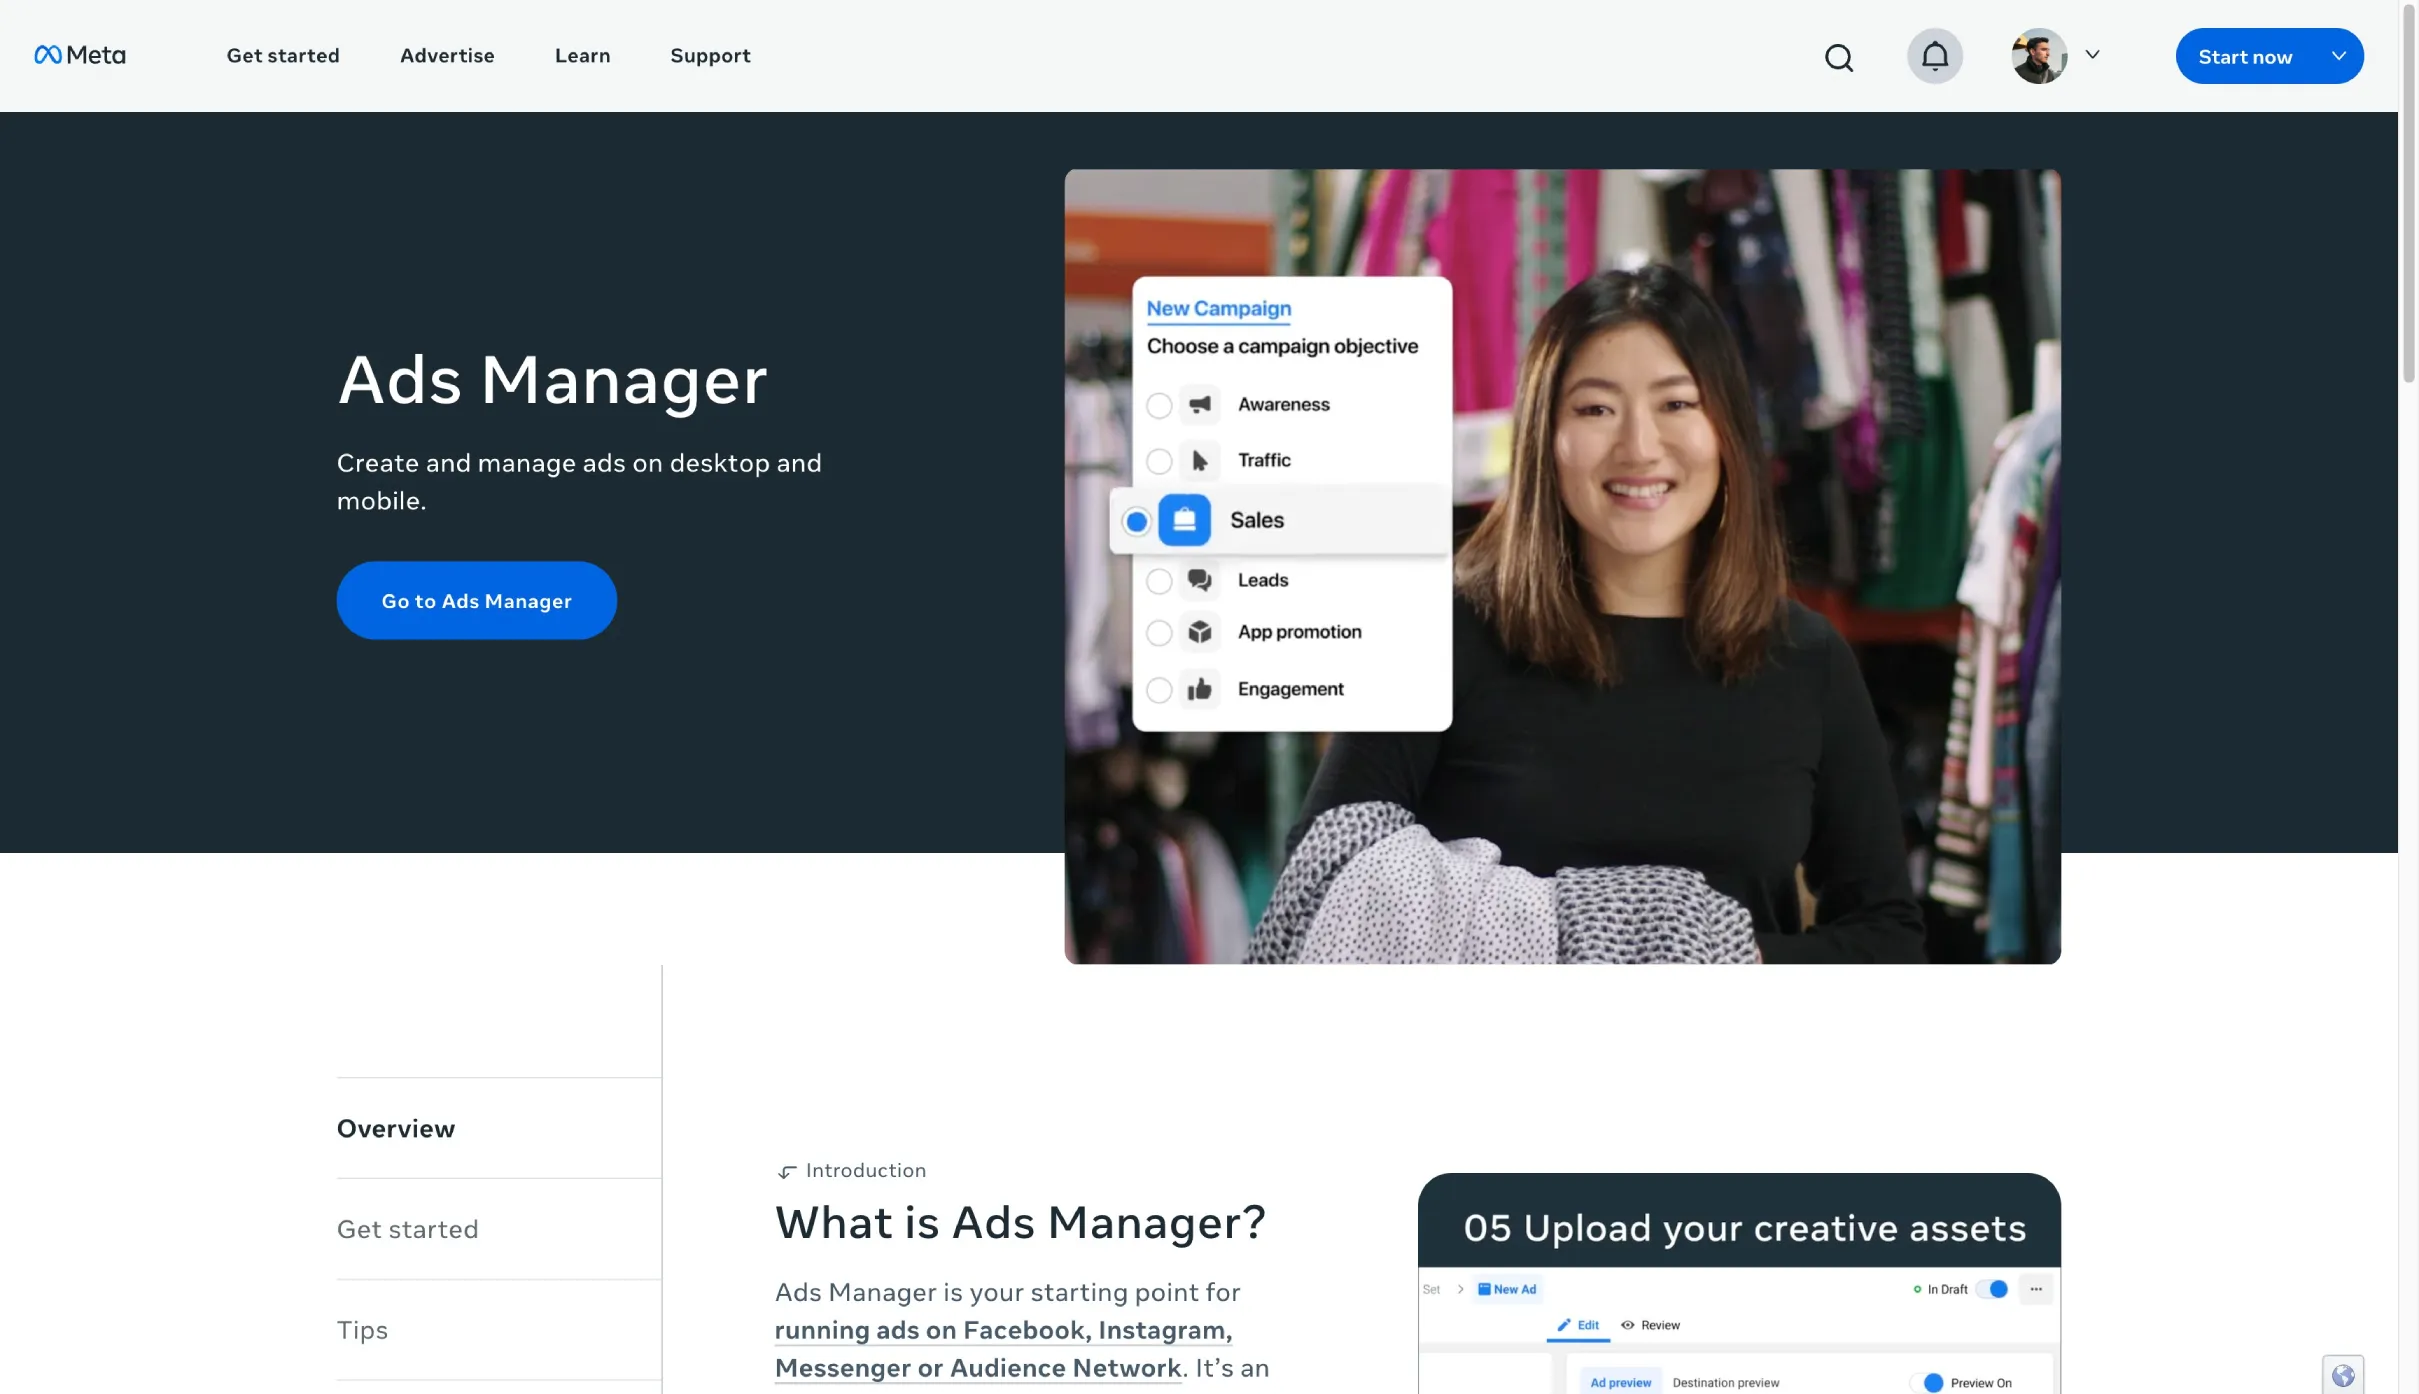
Task: Expand the profile account chevron
Action: coord(2092,55)
